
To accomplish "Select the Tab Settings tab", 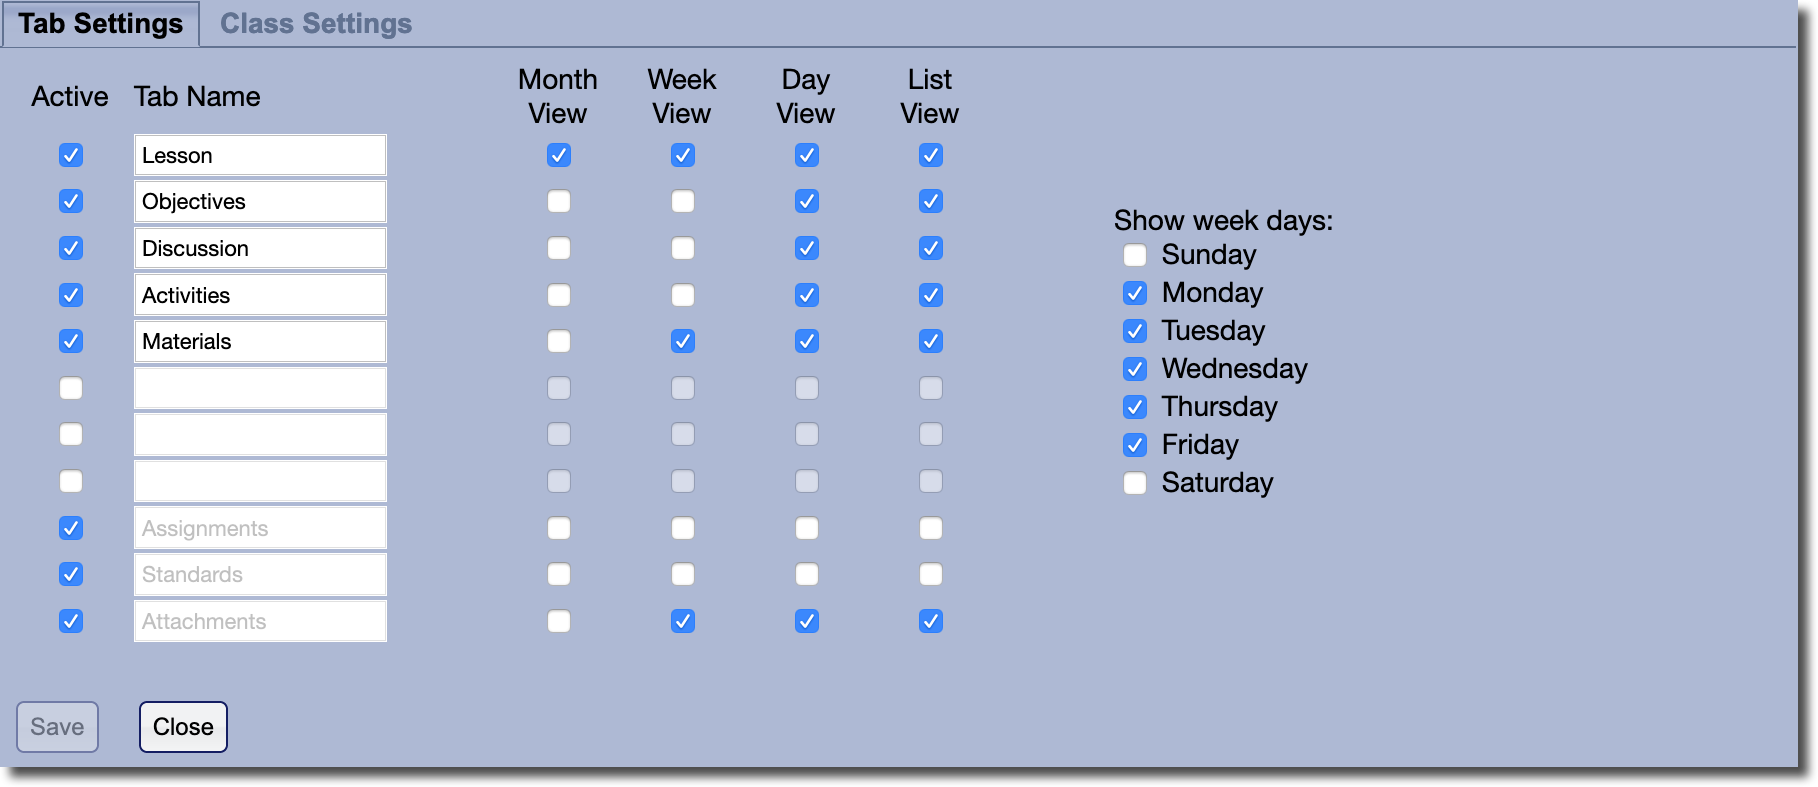I will point(100,24).
